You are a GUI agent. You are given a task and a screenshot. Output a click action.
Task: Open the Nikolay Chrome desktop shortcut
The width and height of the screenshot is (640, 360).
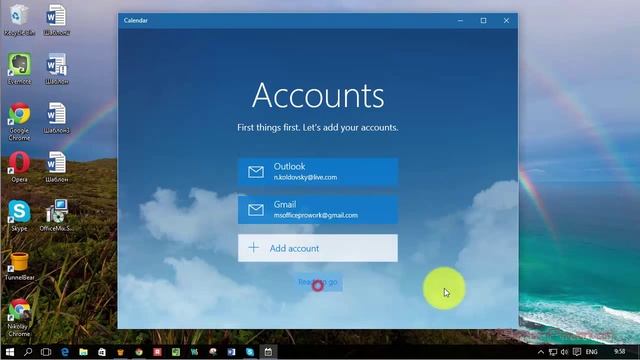tap(19, 317)
